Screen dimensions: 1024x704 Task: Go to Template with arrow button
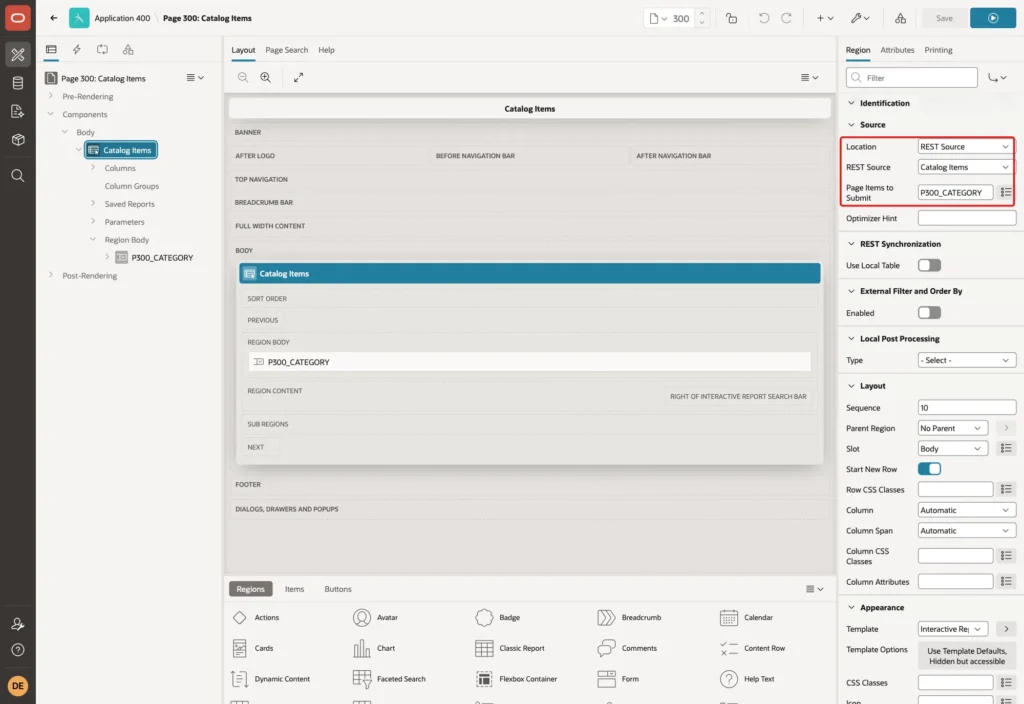[x=1006, y=629]
